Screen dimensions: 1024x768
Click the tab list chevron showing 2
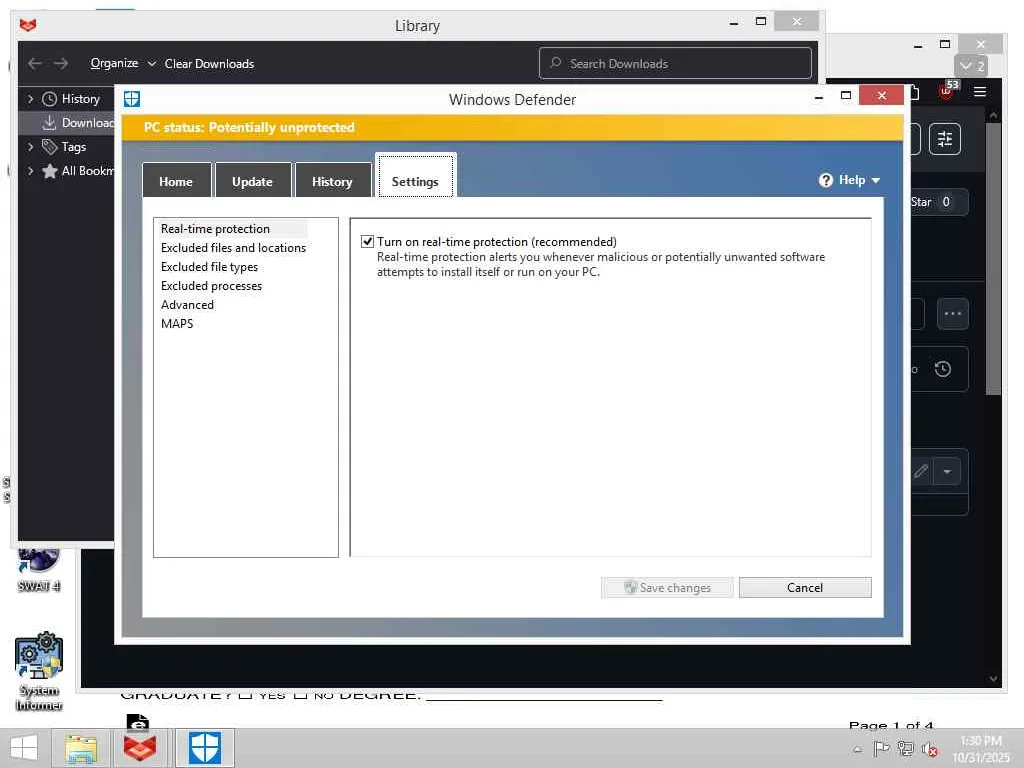coord(971,66)
